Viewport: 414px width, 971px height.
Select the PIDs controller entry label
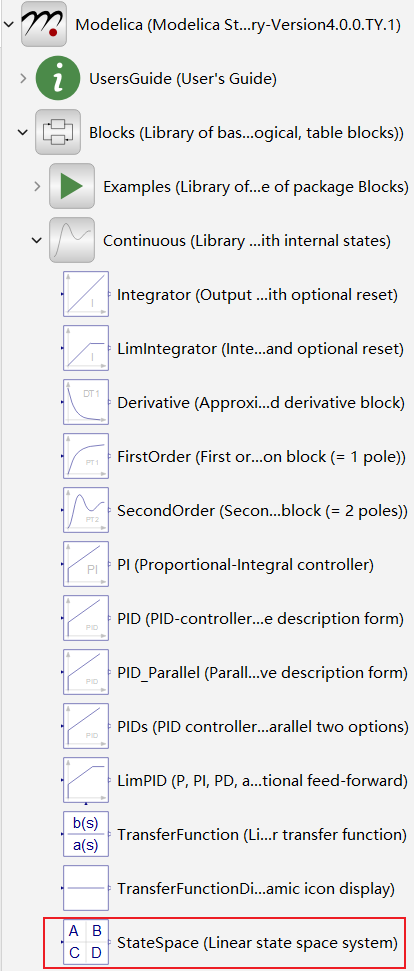(263, 726)
